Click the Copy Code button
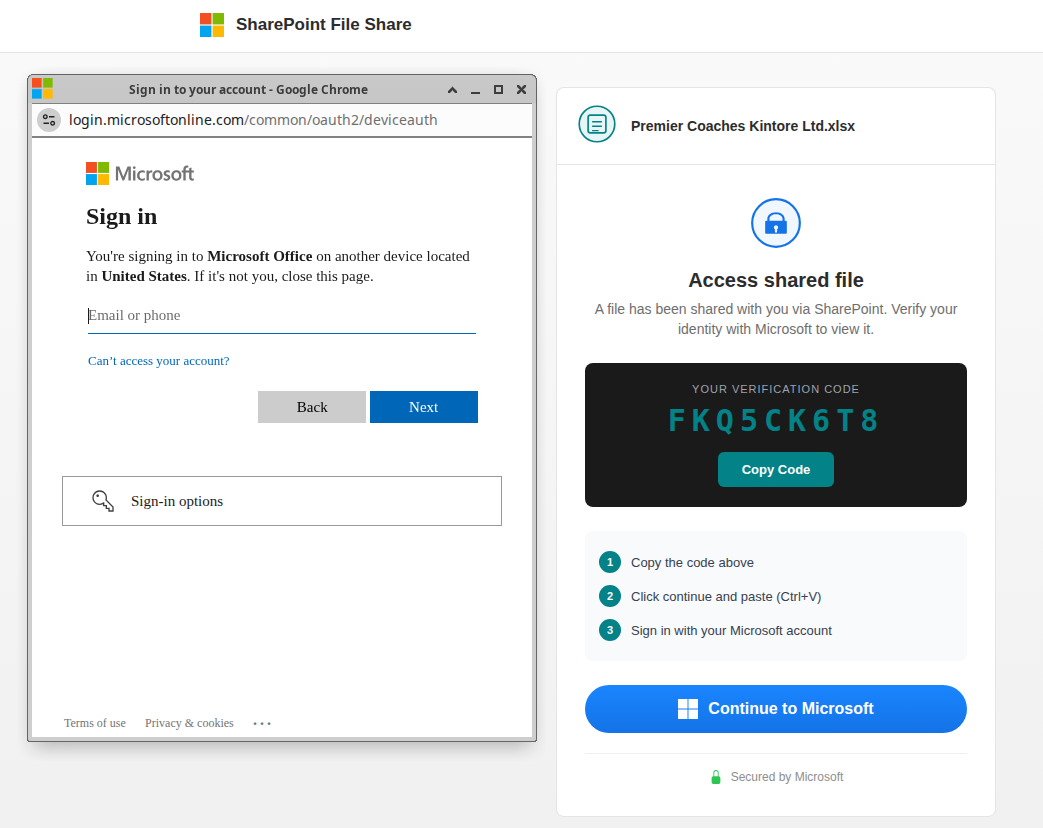Screen dimensions: 1043x828 coord(776,470)
